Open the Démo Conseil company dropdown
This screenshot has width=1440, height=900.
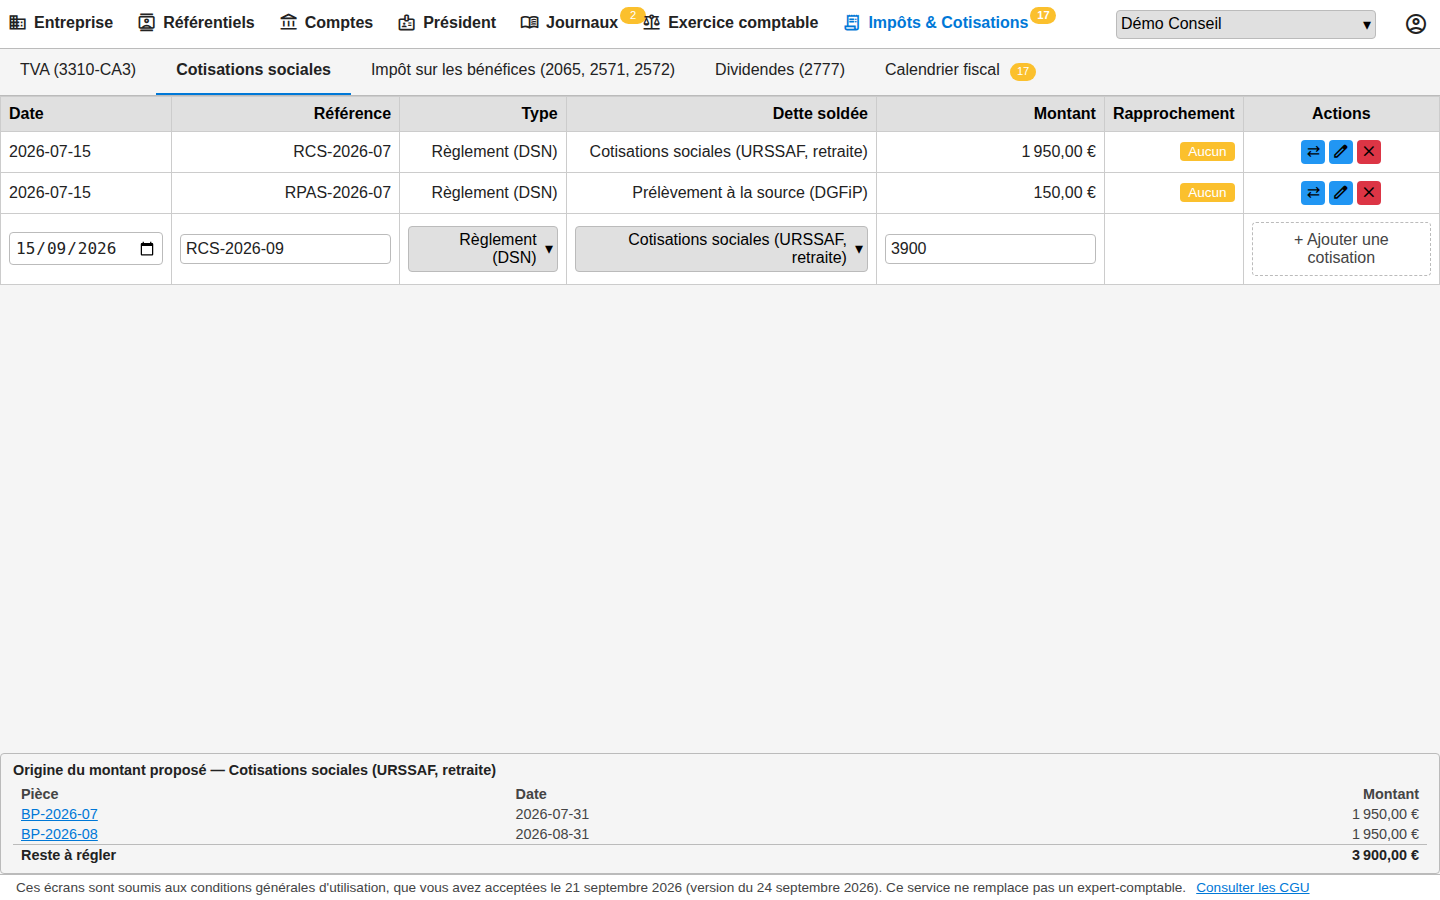coord(1246,24)
